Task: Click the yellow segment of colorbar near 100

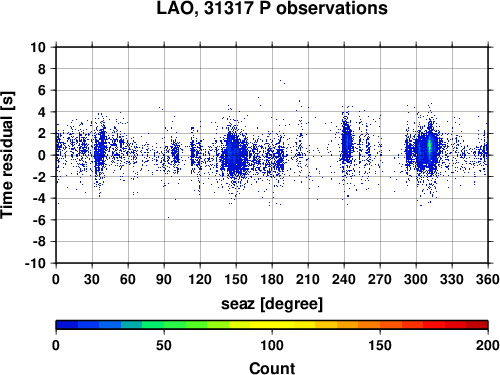Action: pos(272,325)
